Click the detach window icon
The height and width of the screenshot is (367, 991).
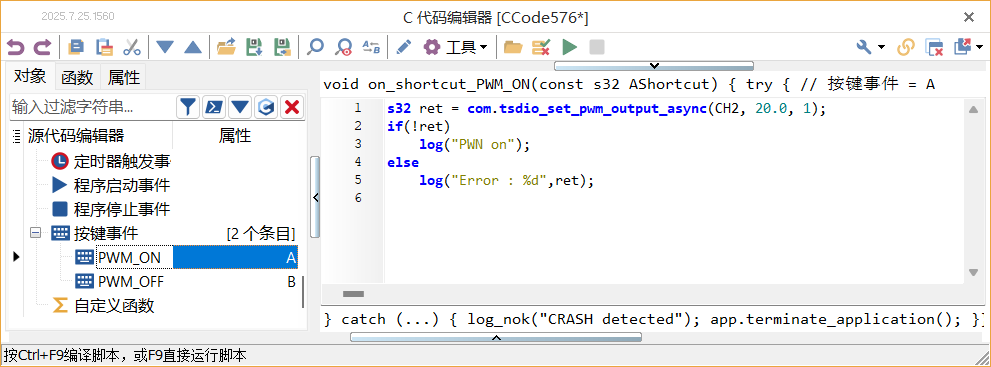coord(963,47)
